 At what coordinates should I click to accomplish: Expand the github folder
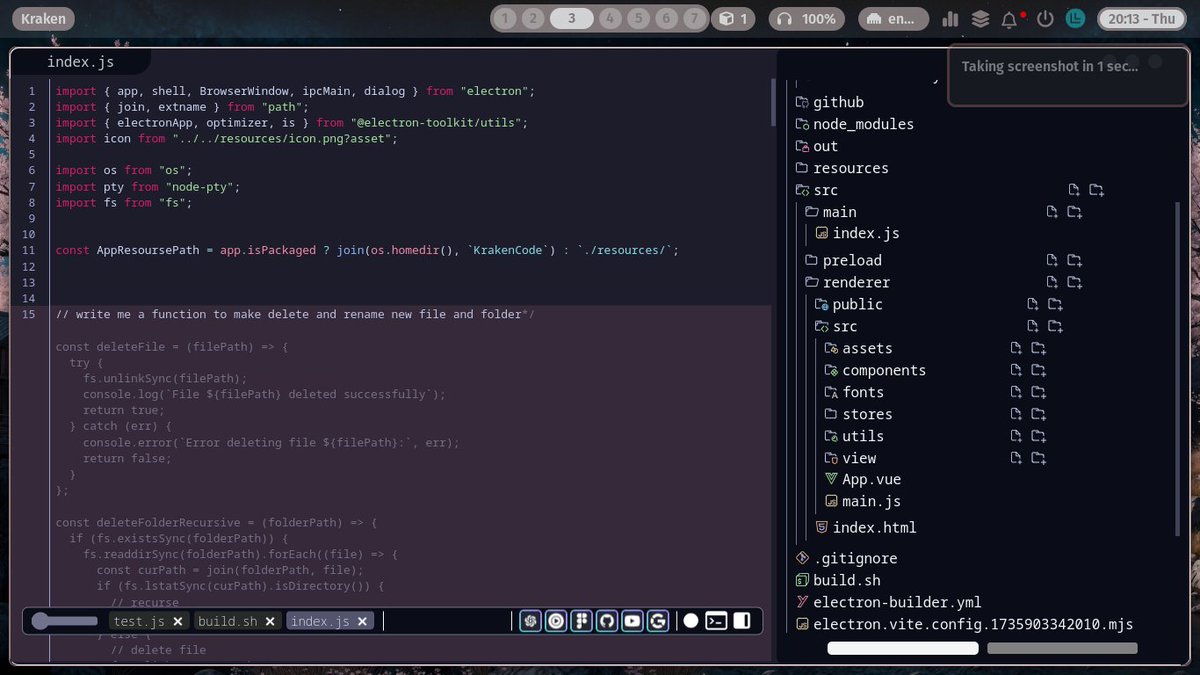tap(829, 102)
